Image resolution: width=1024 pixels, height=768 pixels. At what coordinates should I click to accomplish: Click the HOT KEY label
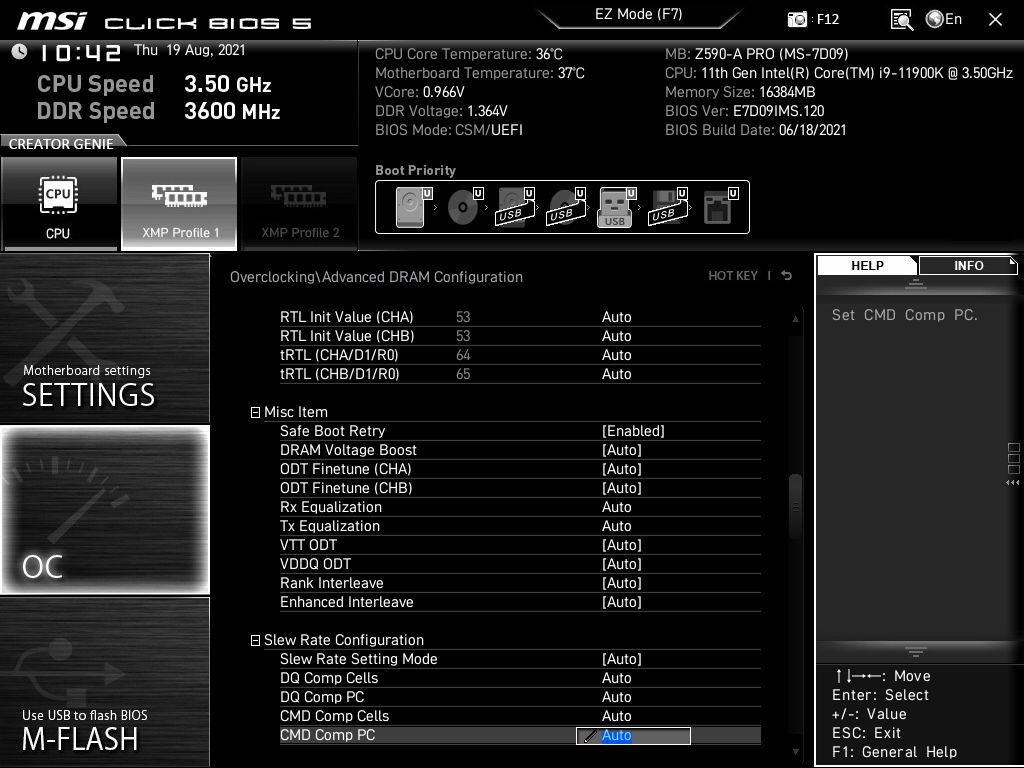pyautogui.click(x=733, y=276)
